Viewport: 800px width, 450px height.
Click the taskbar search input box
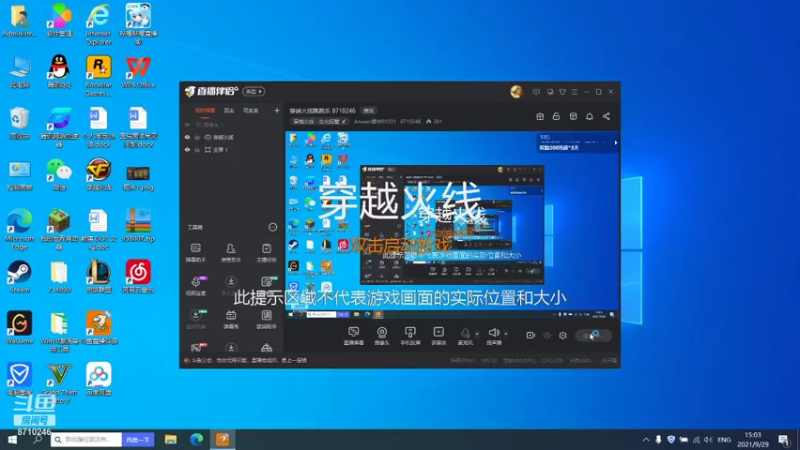click(x=86, y=439)
